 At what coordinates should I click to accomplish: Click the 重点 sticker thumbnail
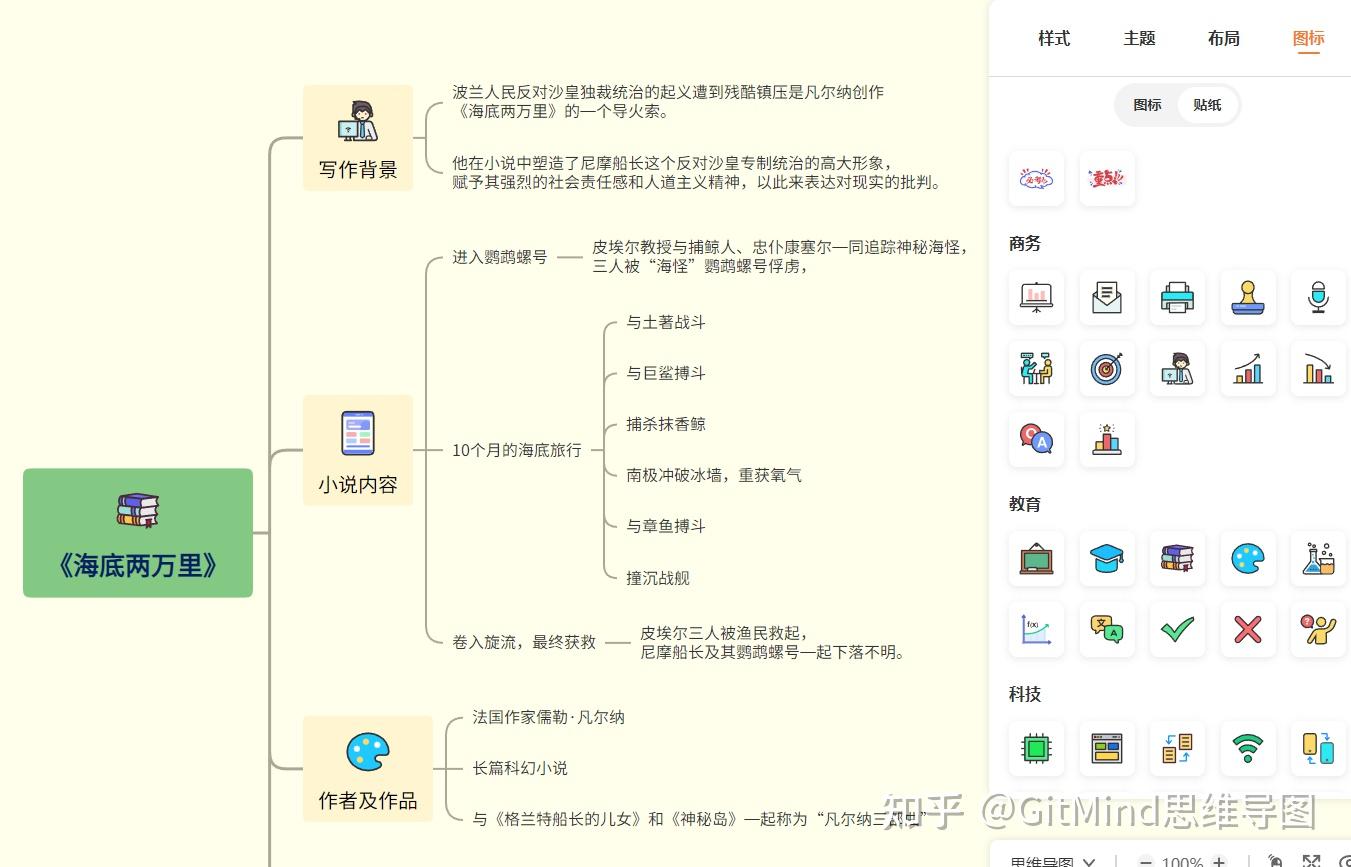1107,178
